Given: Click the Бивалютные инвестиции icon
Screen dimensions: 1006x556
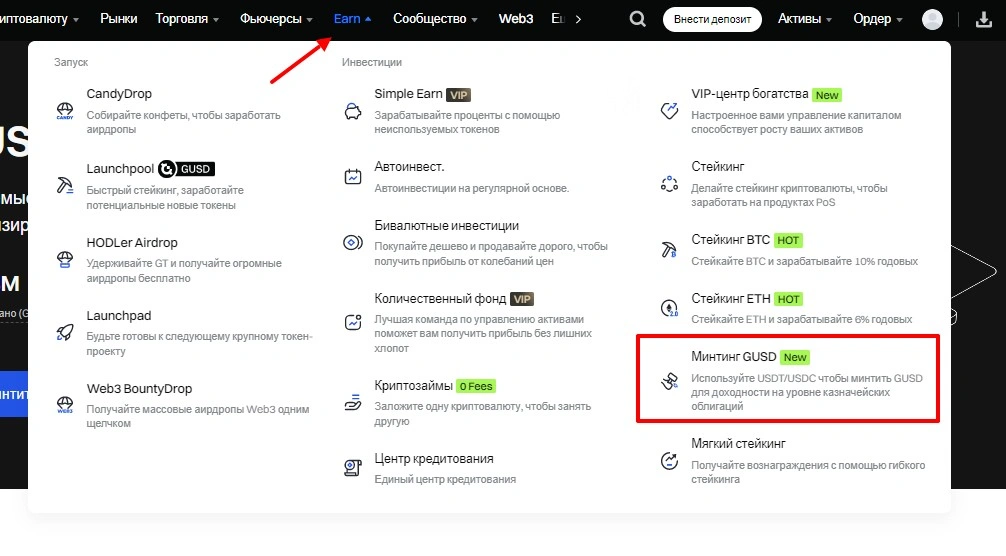Looking at the screenshot, I should click(x=353, y=242).
